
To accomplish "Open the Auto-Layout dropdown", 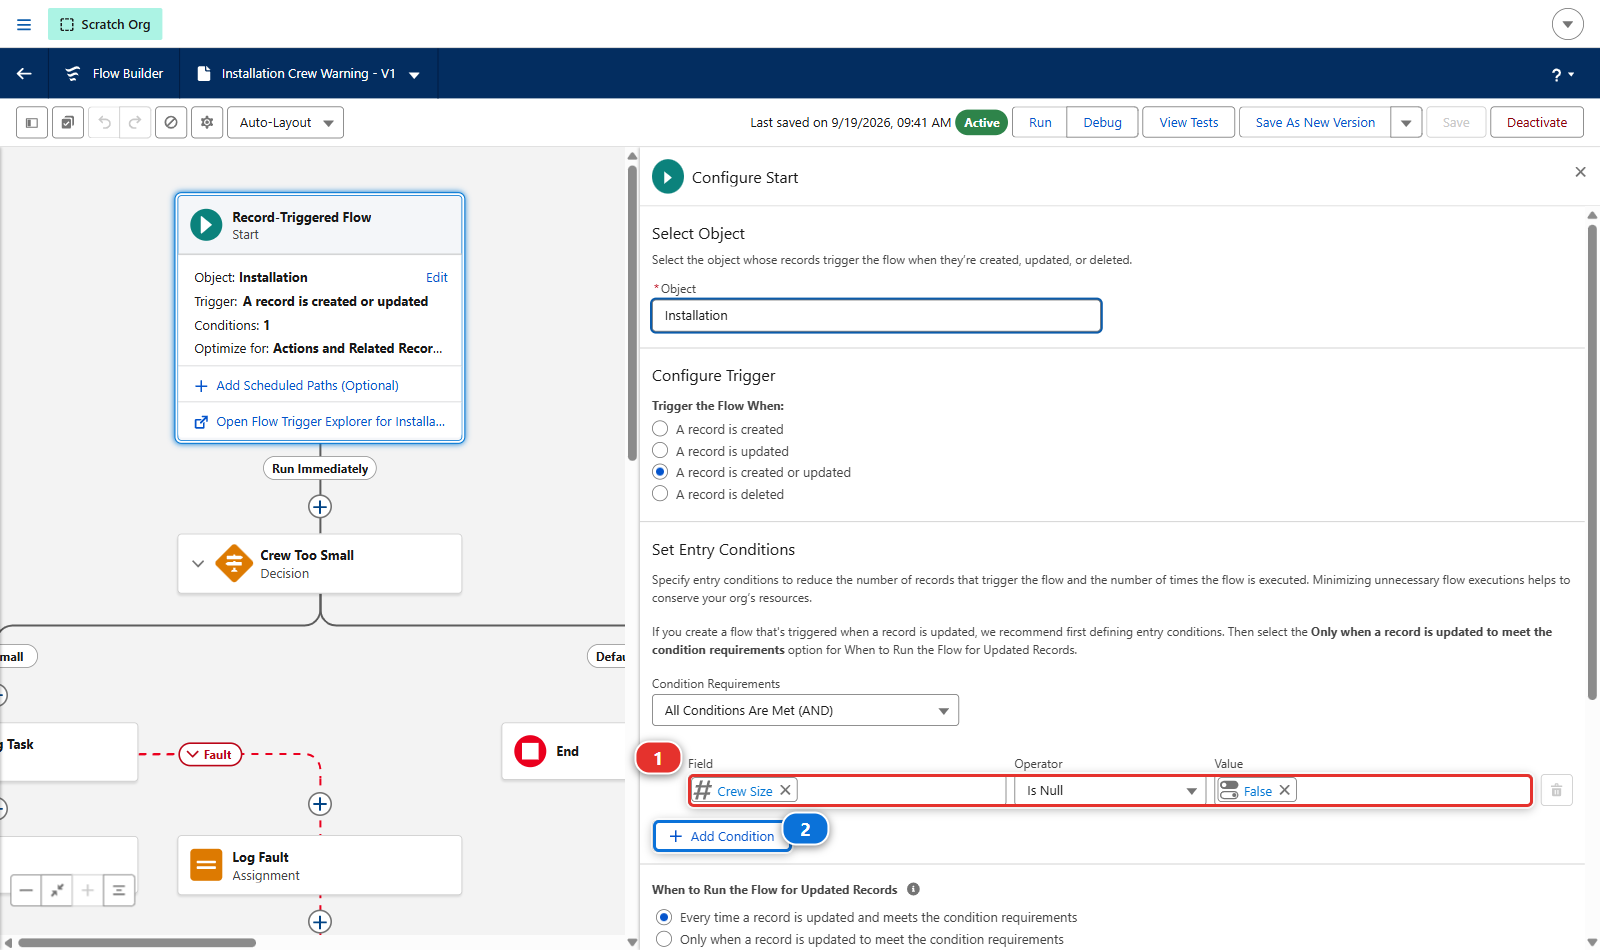I will point(286,122).
